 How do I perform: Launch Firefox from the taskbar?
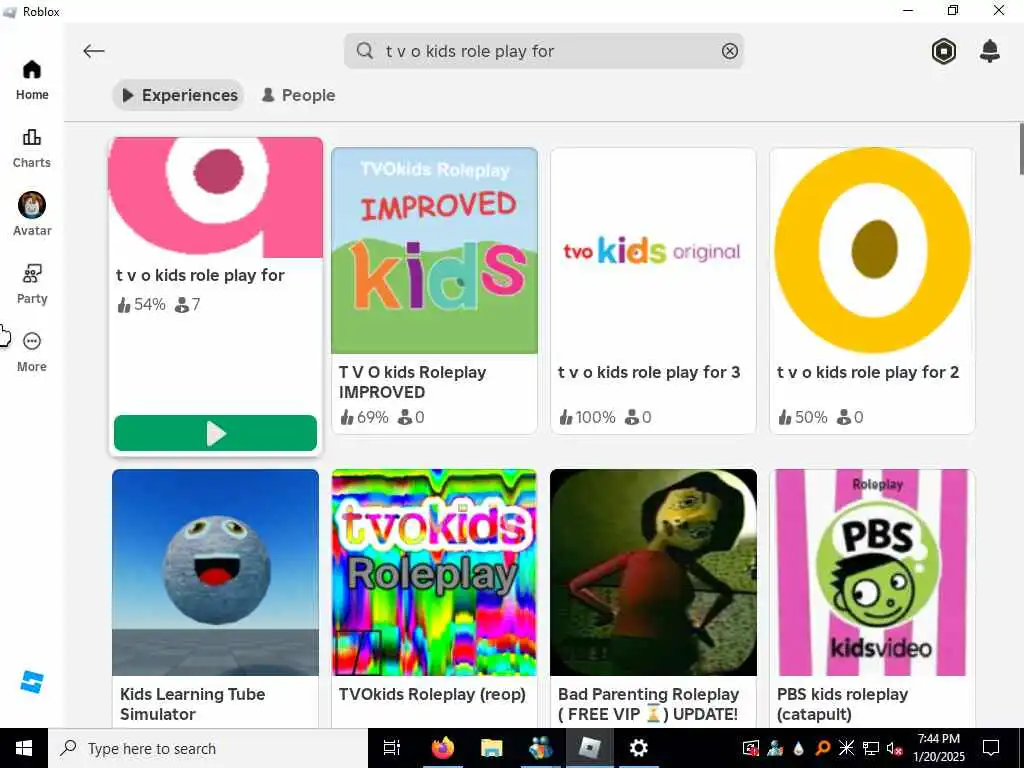tap(443, 748)
